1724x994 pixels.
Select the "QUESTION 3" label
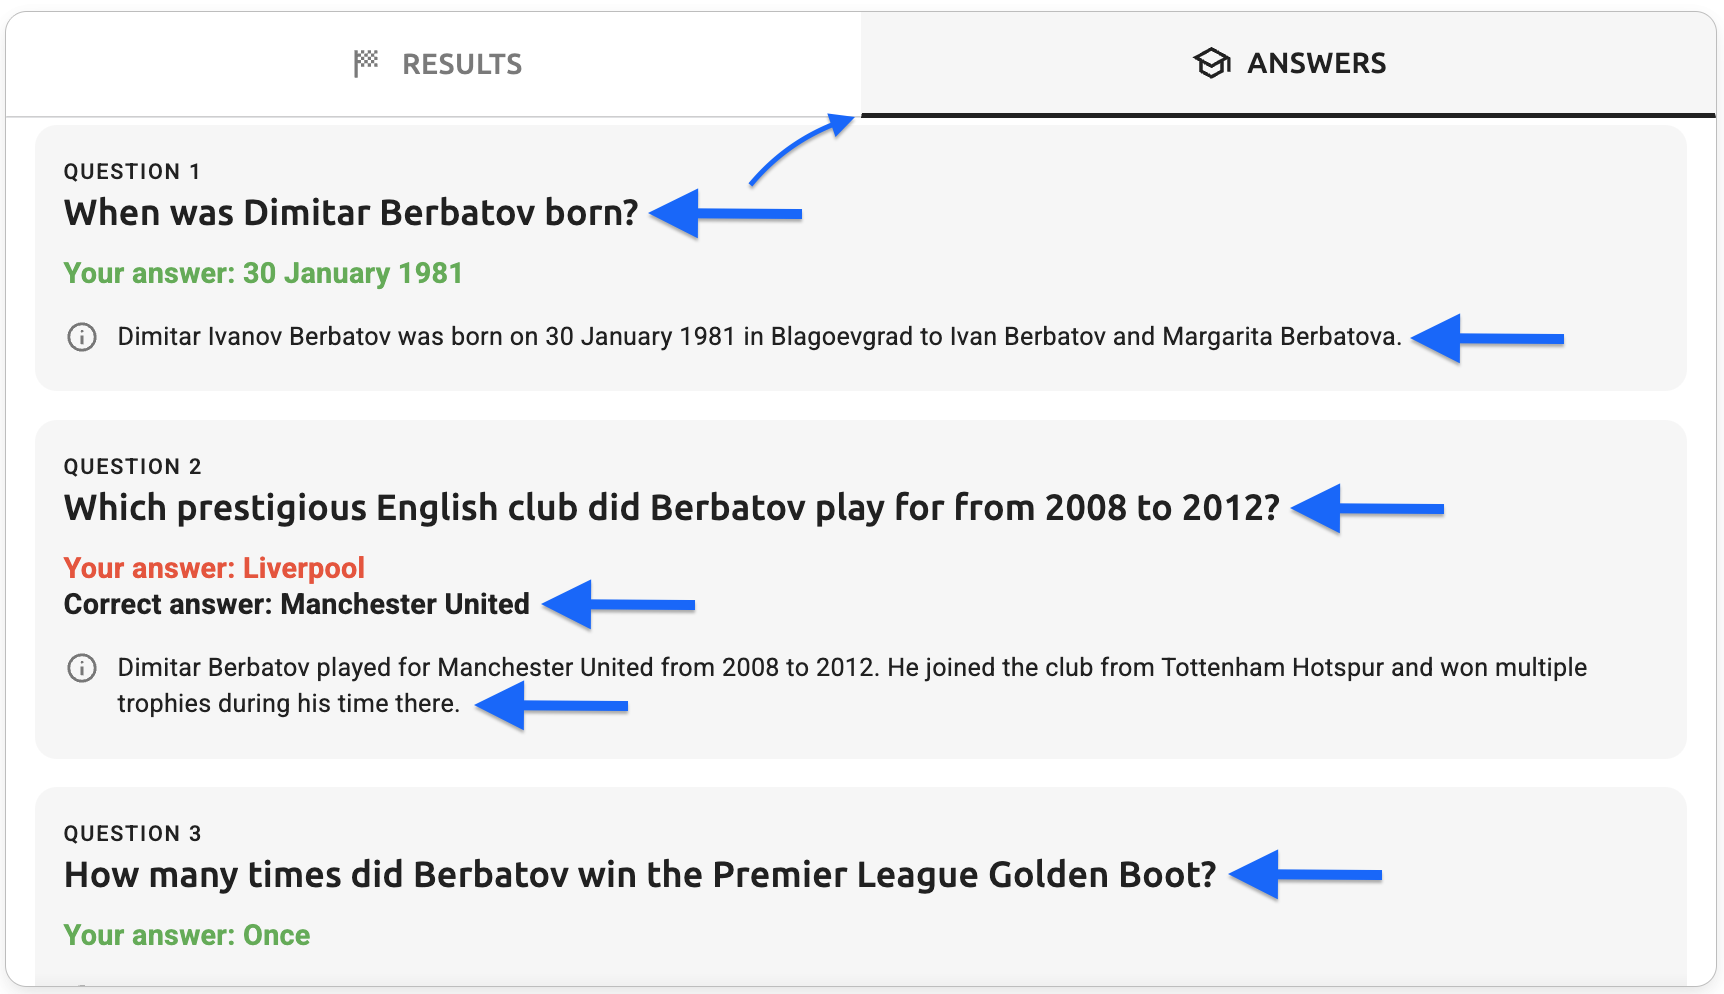[x=132, y=834]
